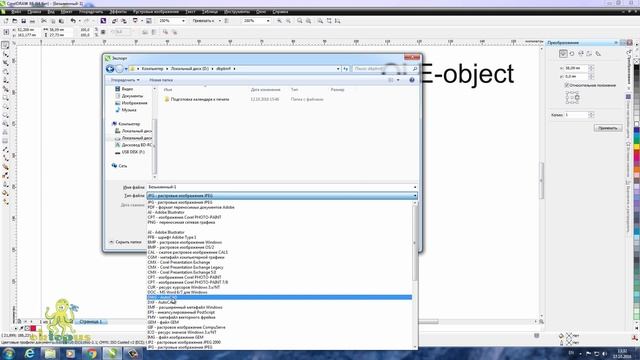Select the Crop tool in the toolbox
This screenshot has height=360, width=640.
(5, 63)
